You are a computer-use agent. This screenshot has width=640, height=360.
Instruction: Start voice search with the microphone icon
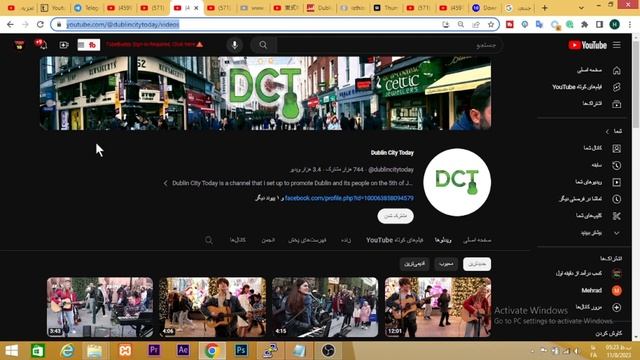tap(235, 45)
